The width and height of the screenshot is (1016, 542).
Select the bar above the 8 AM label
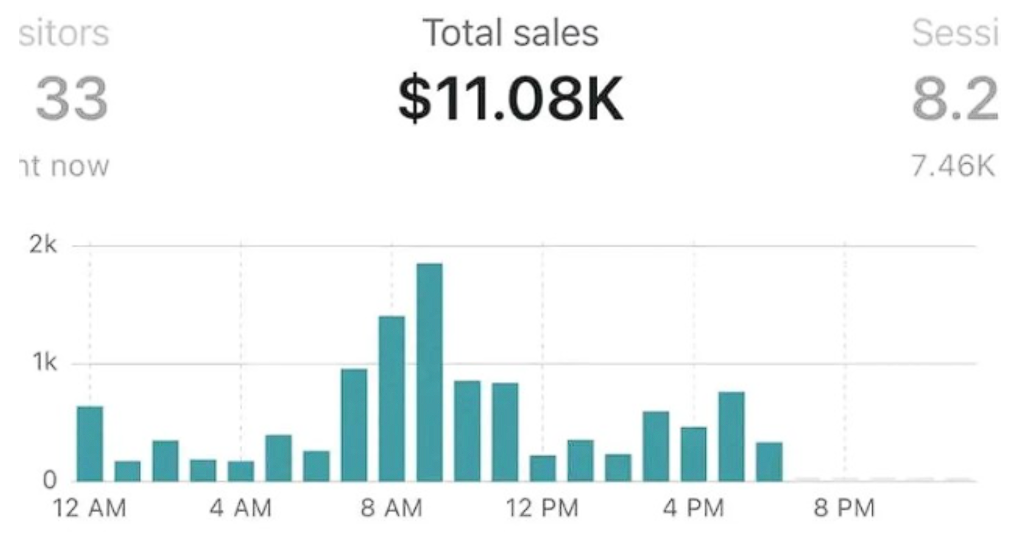click(392, 398)
